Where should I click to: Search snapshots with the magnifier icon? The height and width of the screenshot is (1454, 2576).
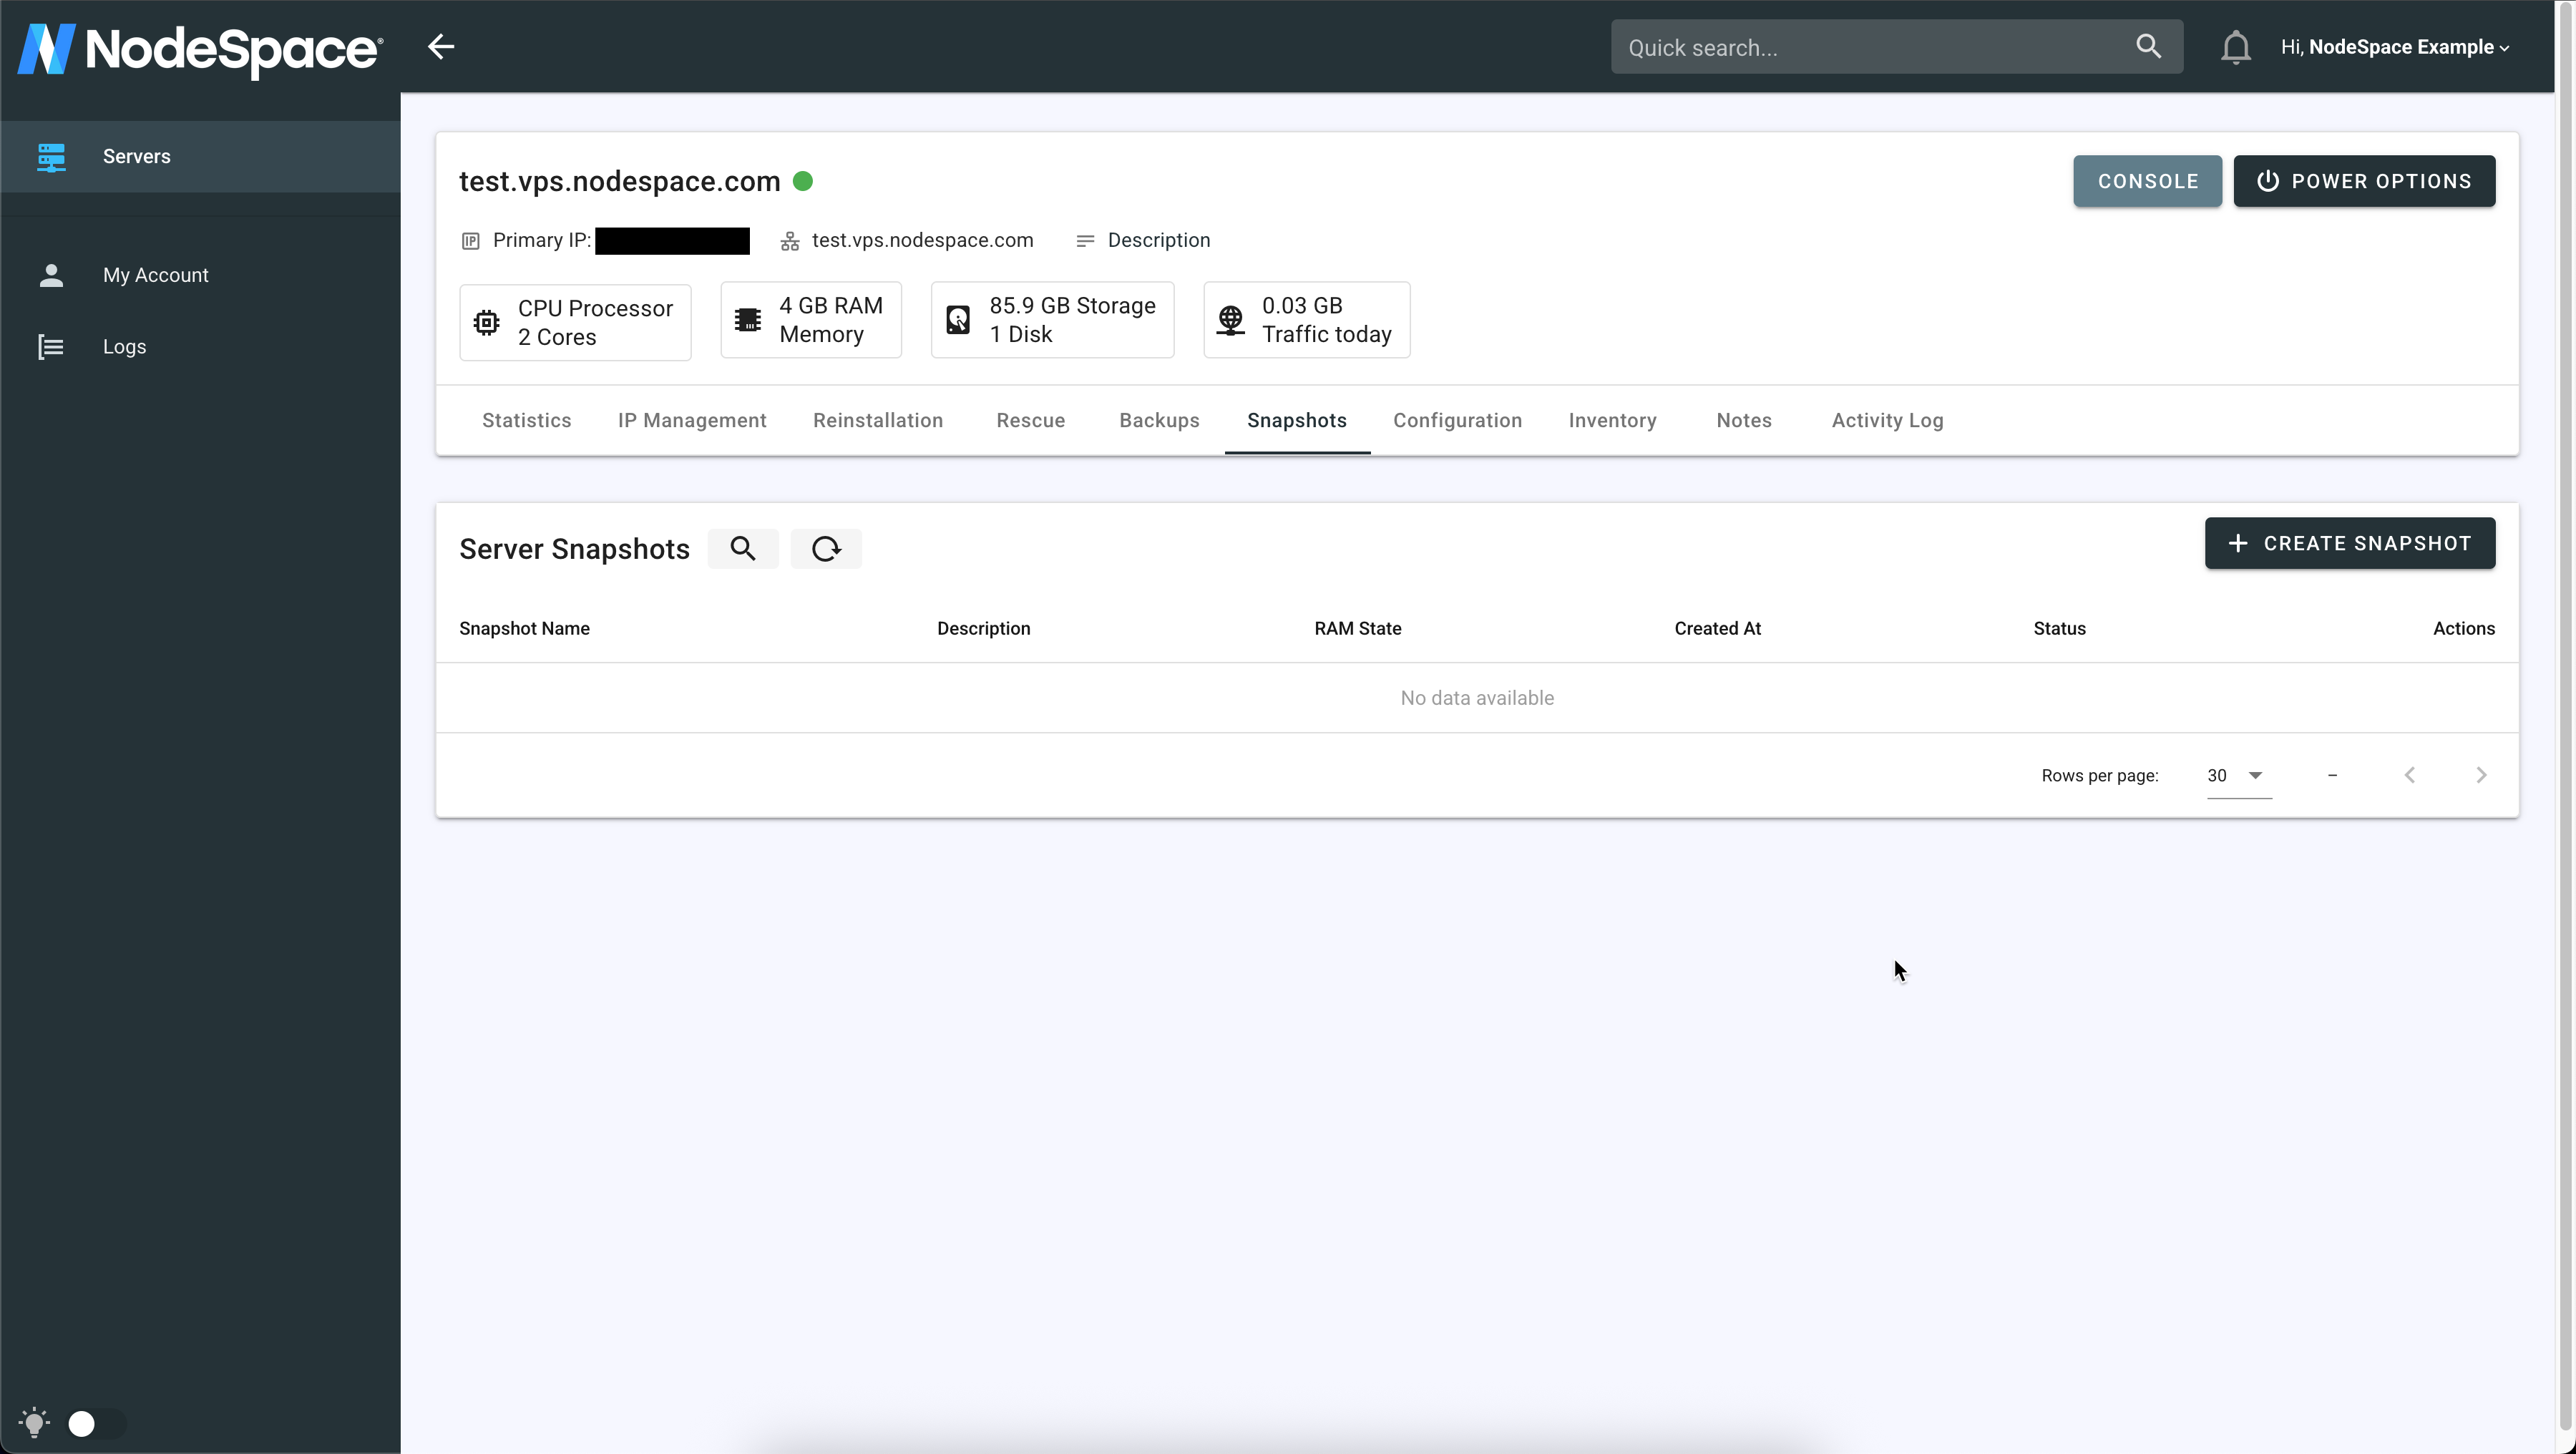pos(742,549)
